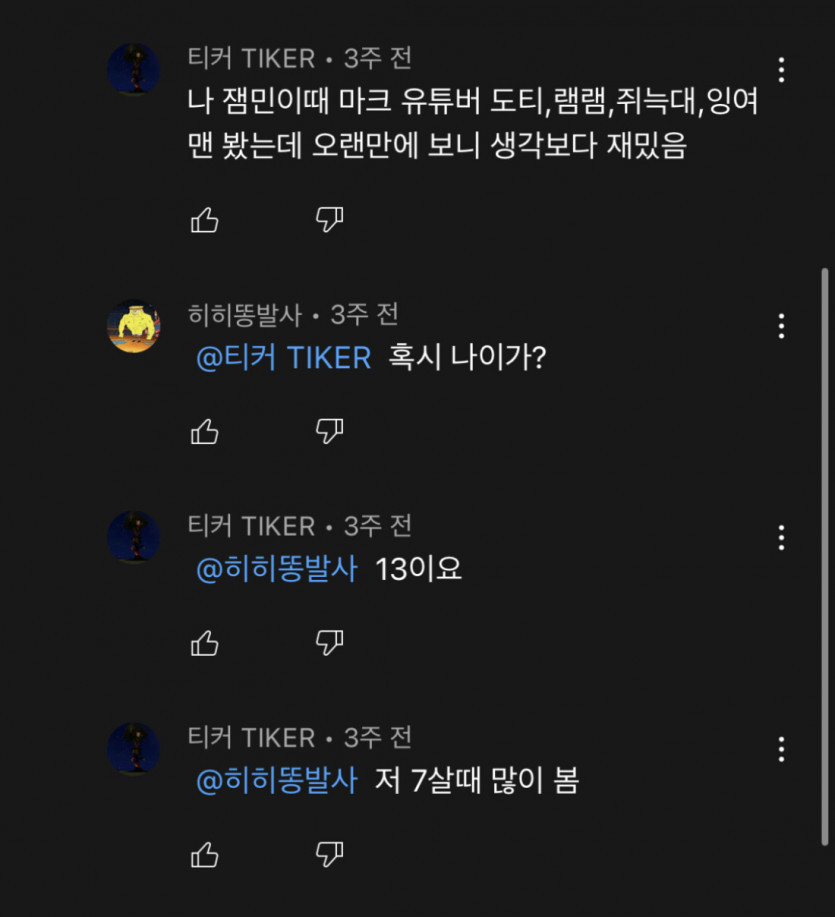Open more options for the '저 7살때' reply
835x917 pixels.
(781, 749)
